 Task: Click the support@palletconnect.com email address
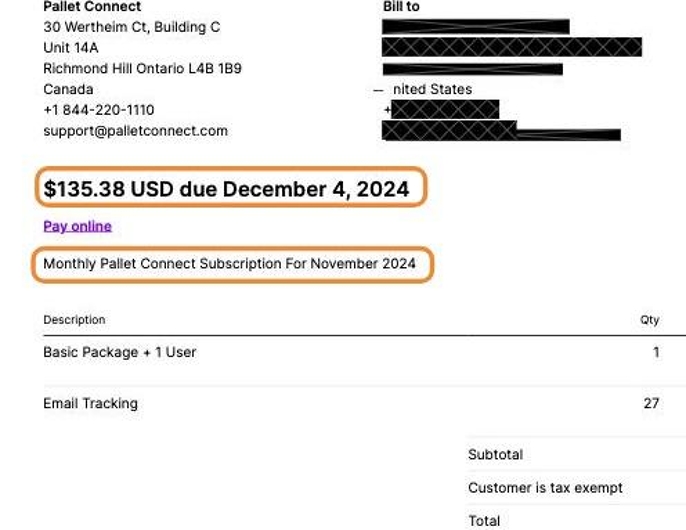136,131
